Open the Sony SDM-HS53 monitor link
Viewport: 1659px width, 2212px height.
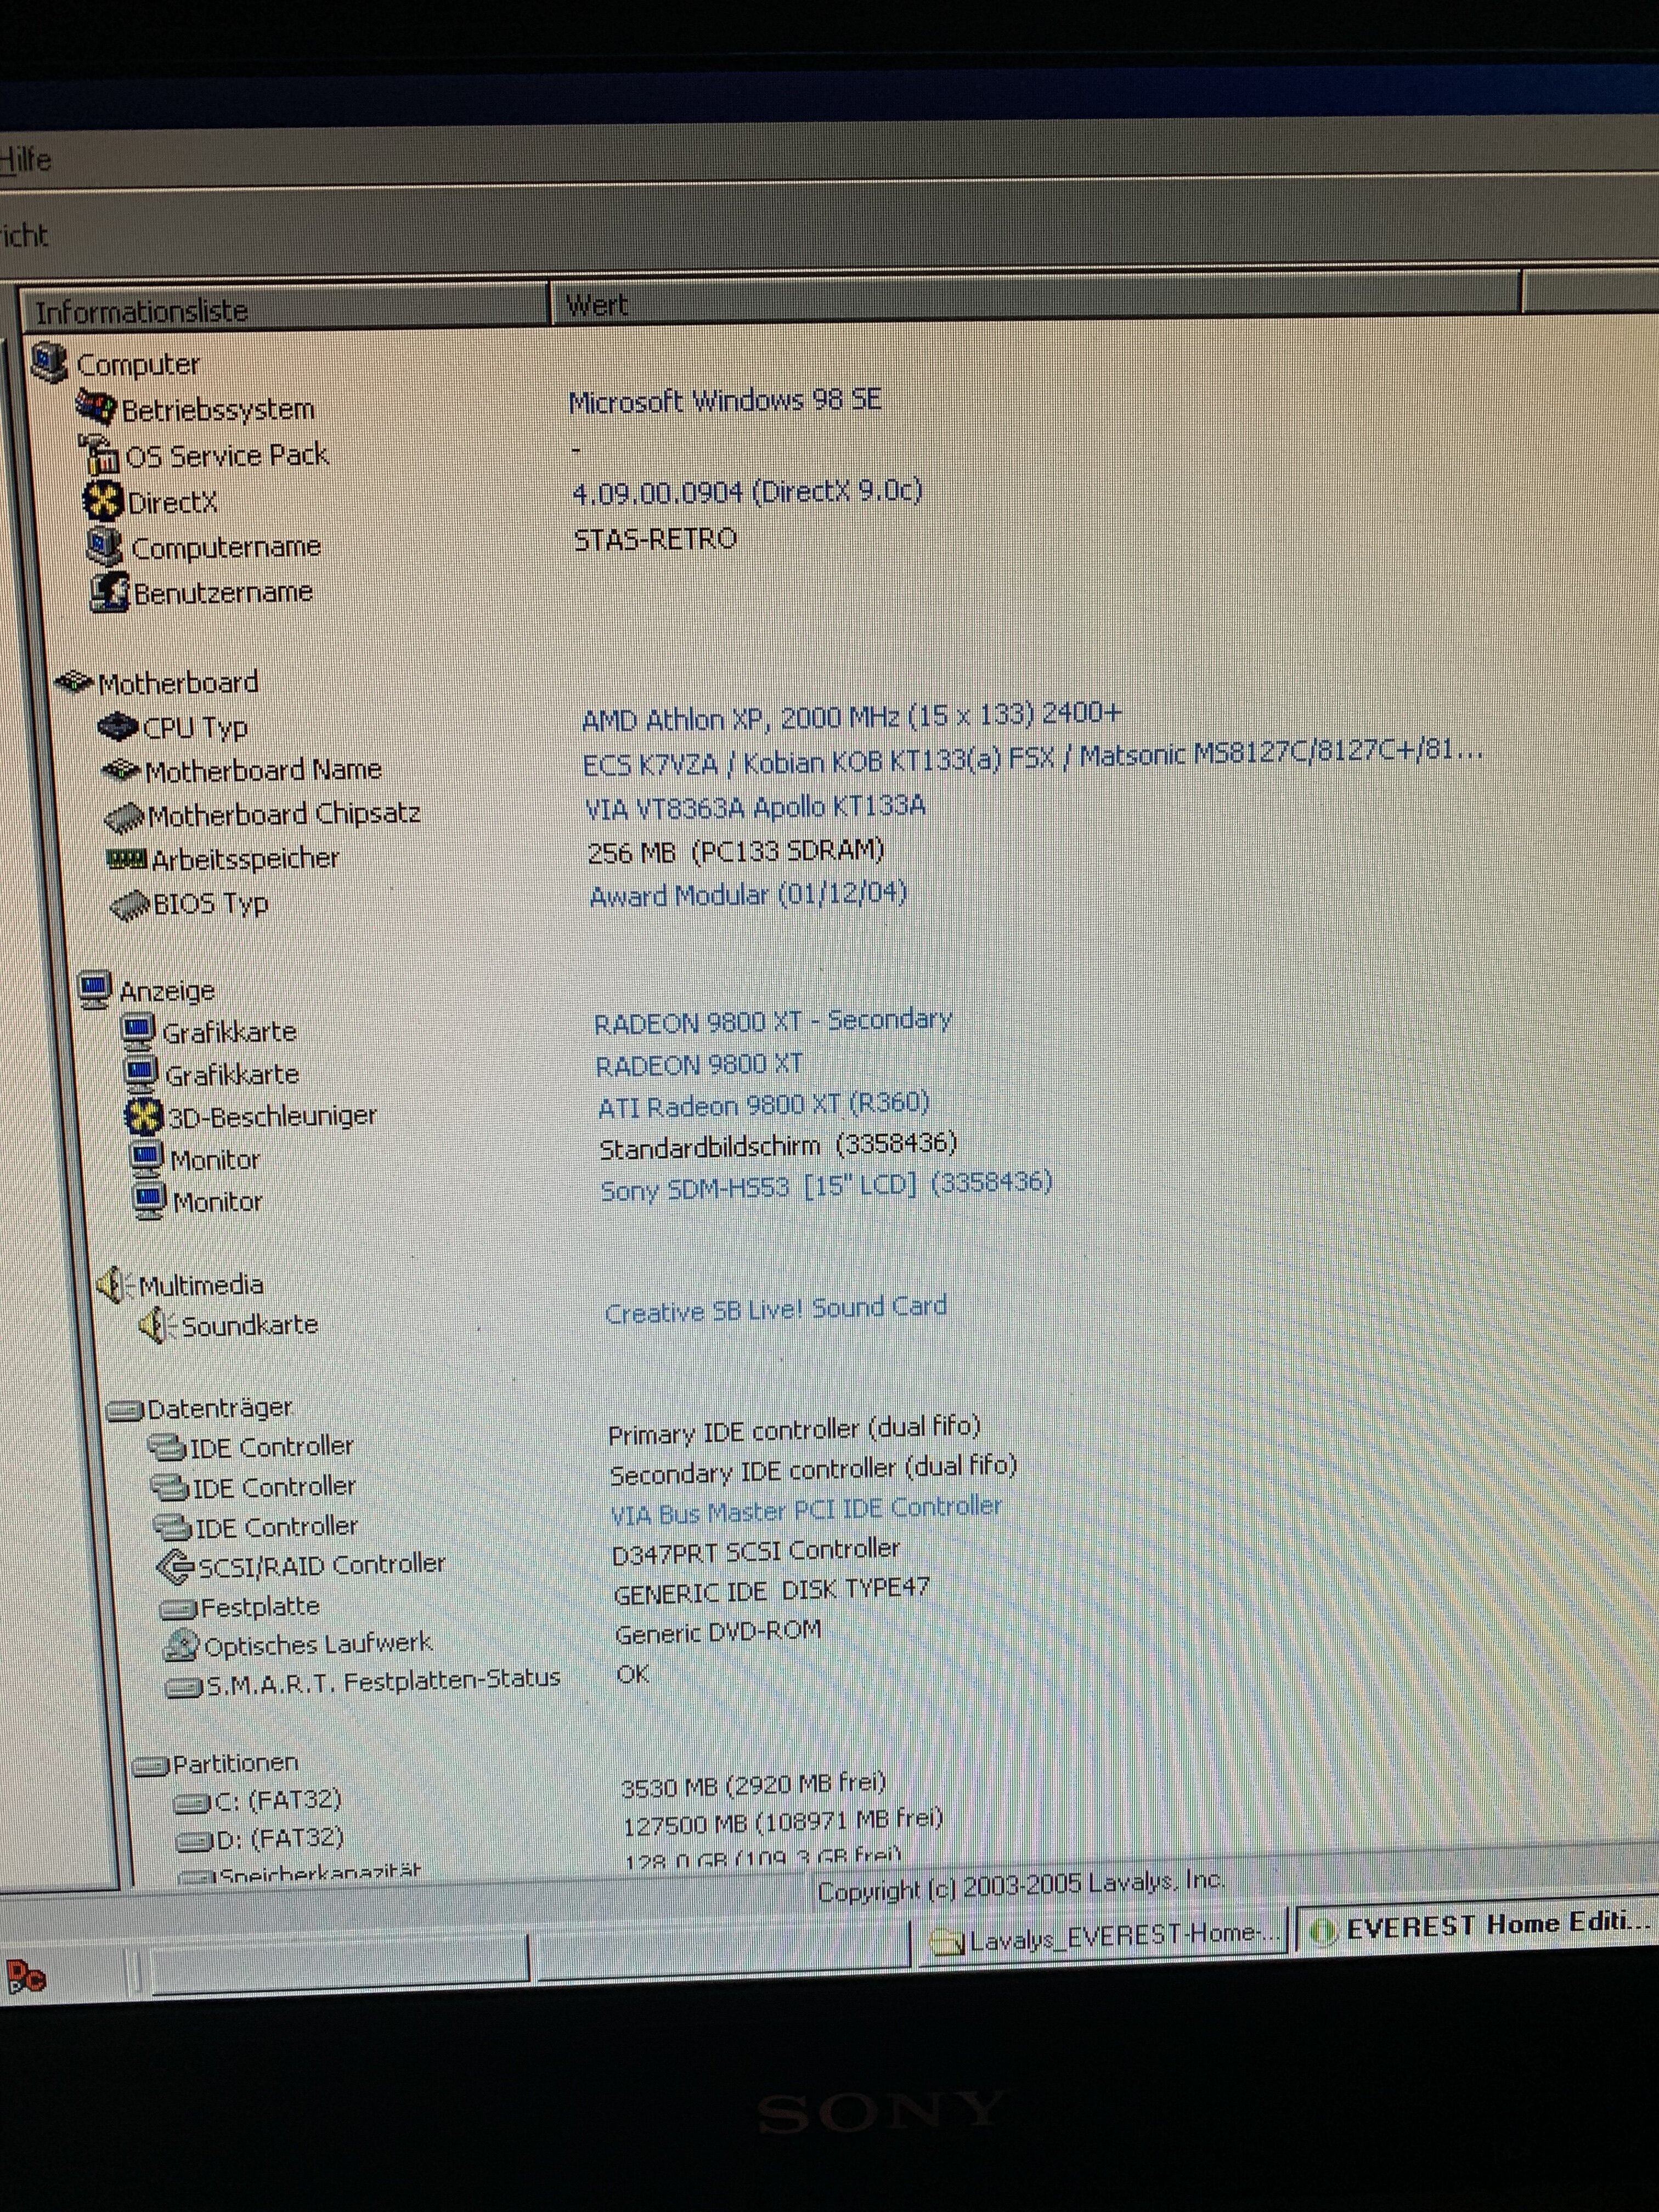click(826, 1187)
